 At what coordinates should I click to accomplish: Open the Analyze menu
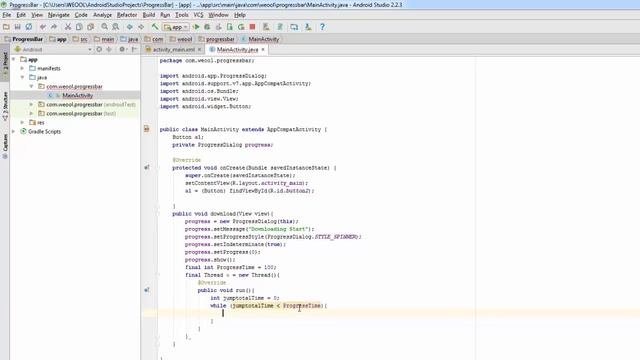[x=102, y=15]
